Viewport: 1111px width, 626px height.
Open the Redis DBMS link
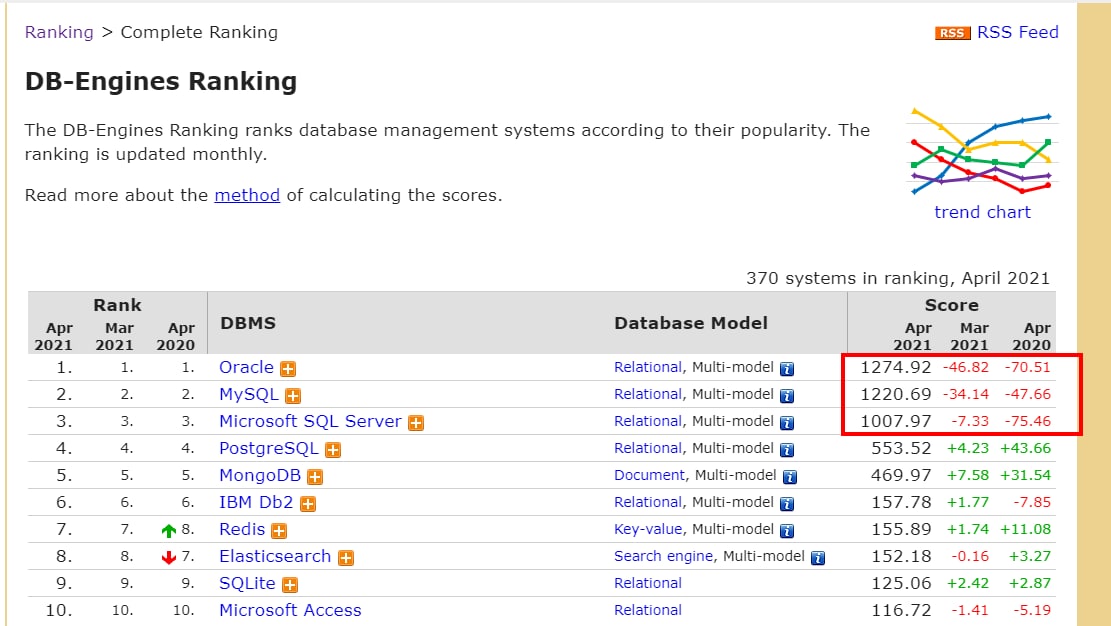242,529
